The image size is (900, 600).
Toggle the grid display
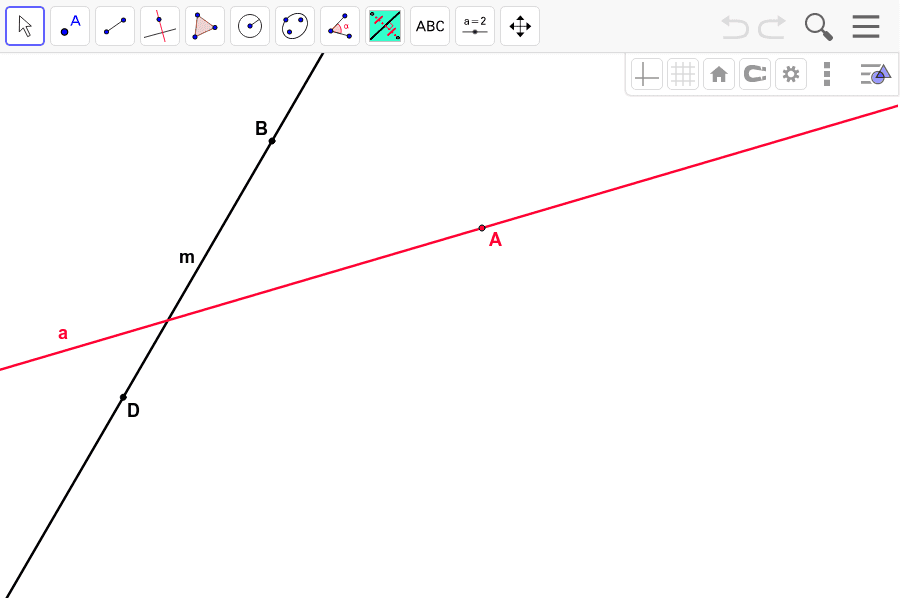click(683, 74)
